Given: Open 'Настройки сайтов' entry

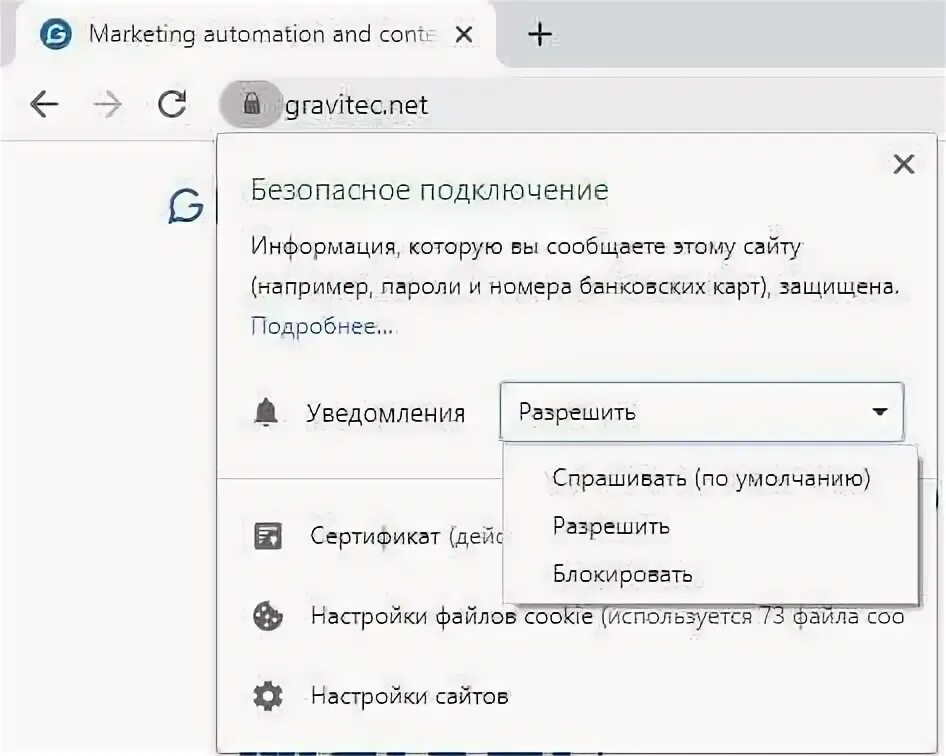Looking at the screenshot, I should click(409, 696).
